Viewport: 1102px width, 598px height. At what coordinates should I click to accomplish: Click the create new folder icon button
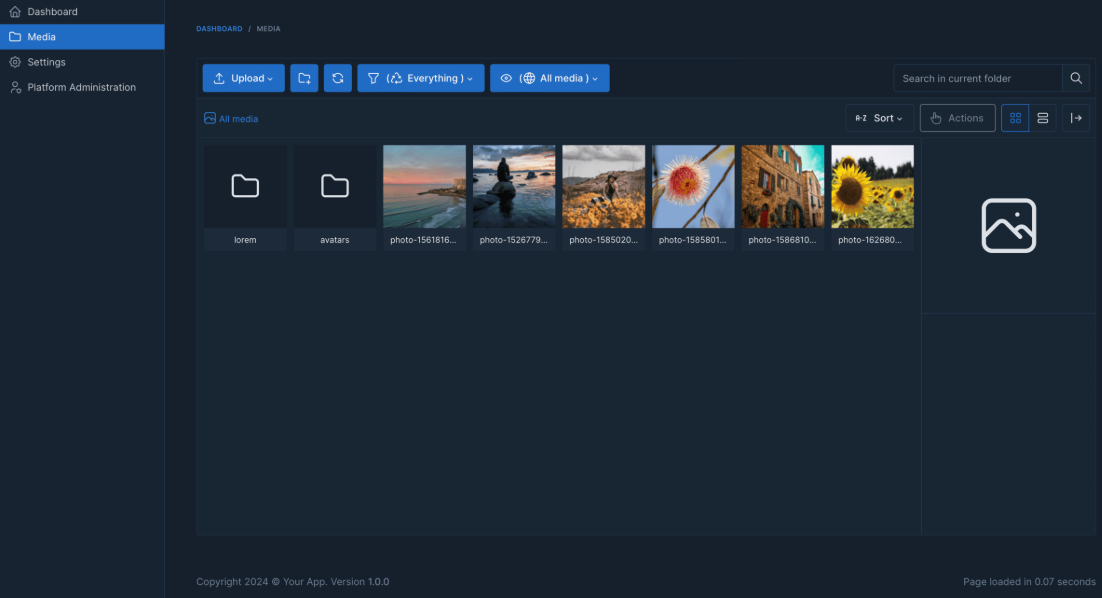[304, 78]
